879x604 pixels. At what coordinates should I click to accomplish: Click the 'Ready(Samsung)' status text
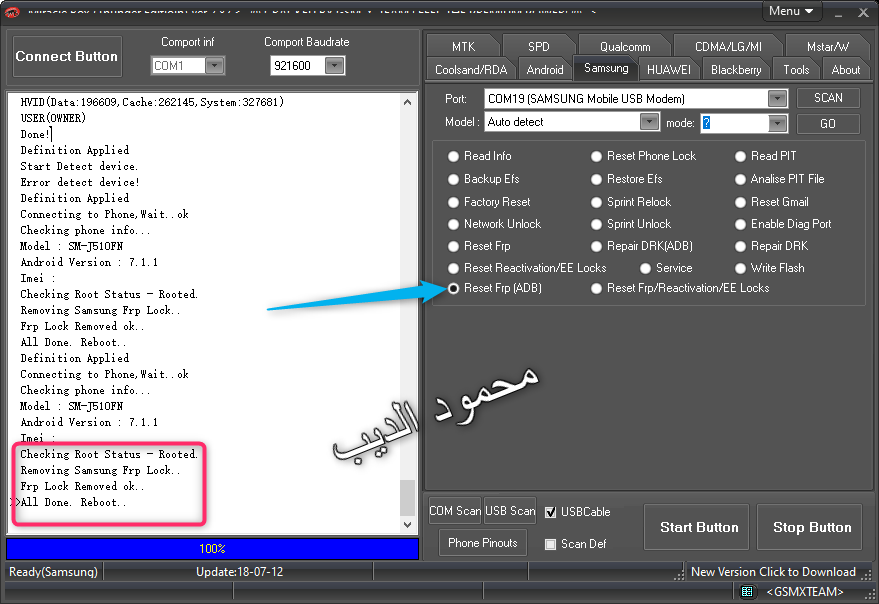pos(53,572)
